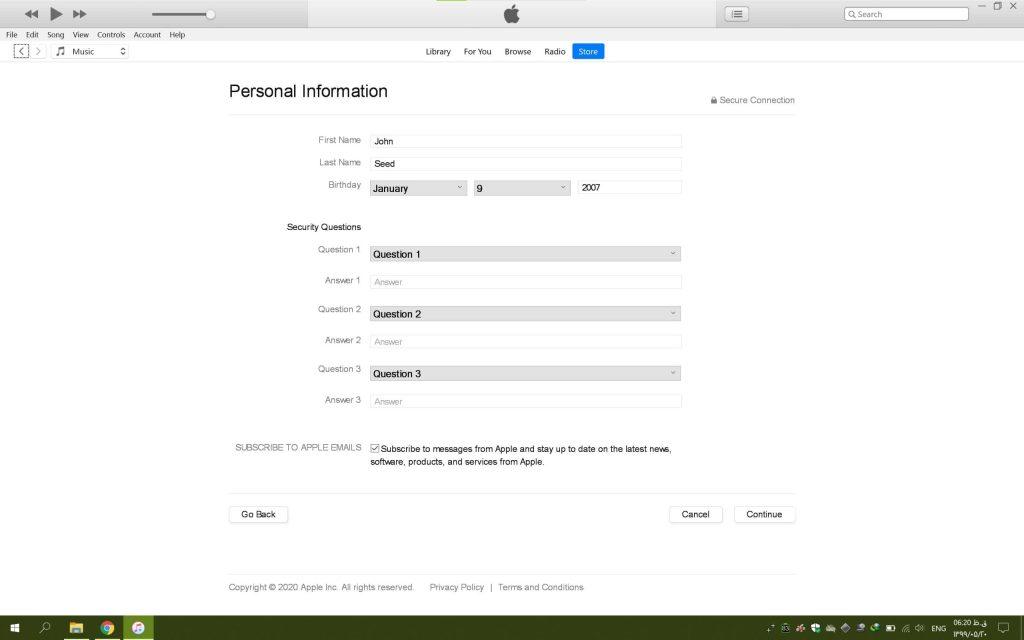The width and height of the screenshot is (1024, 640).
Task: Click the iTunes icon in the taskbar
Action: click(x=138, y=628)
